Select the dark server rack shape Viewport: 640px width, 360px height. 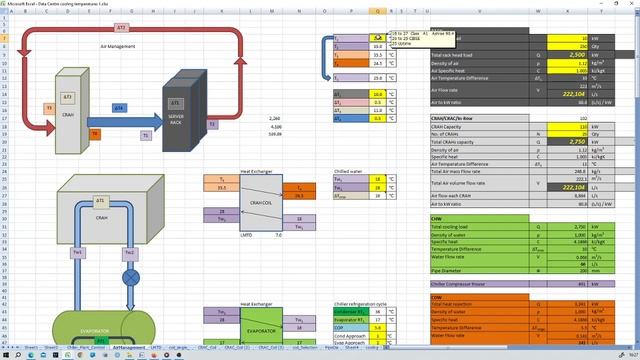[x=184, y=111]
